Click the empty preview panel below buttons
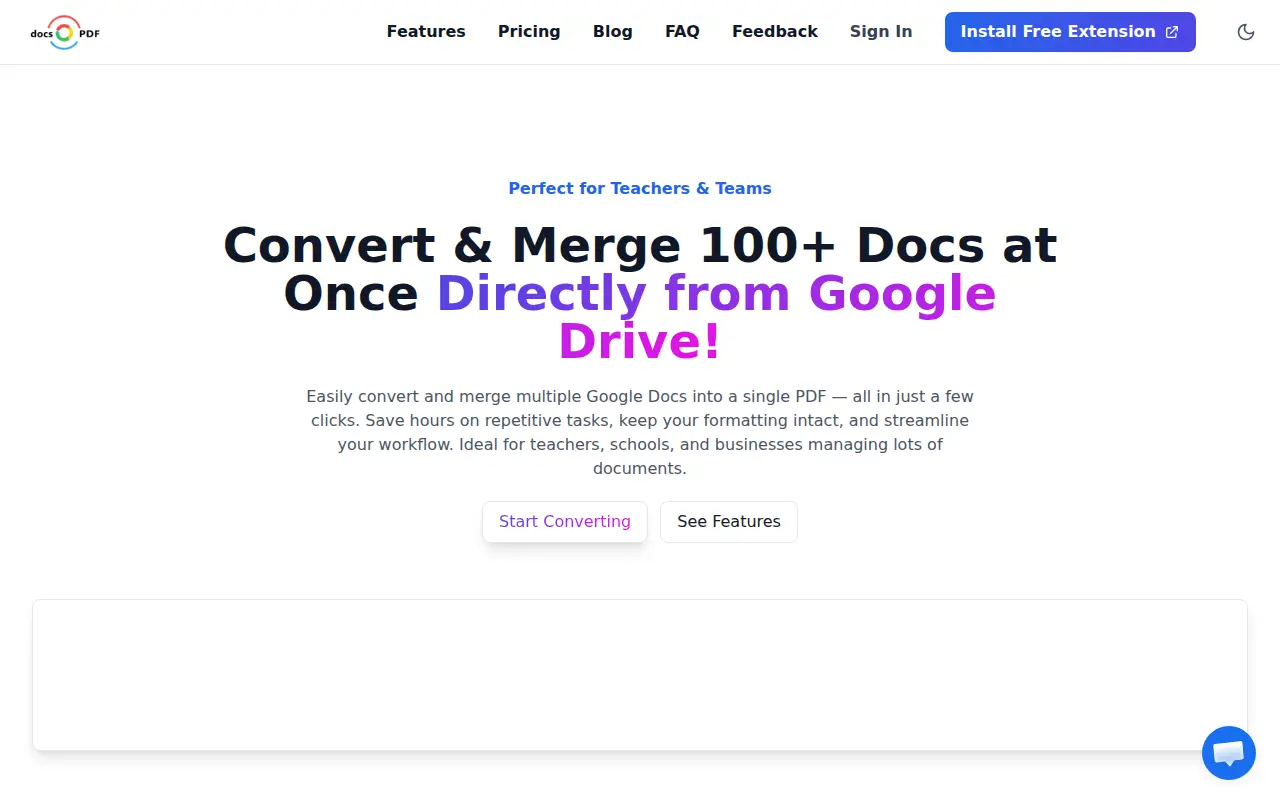This screenshot has height=800, width=1280. [x=640, y=675]
